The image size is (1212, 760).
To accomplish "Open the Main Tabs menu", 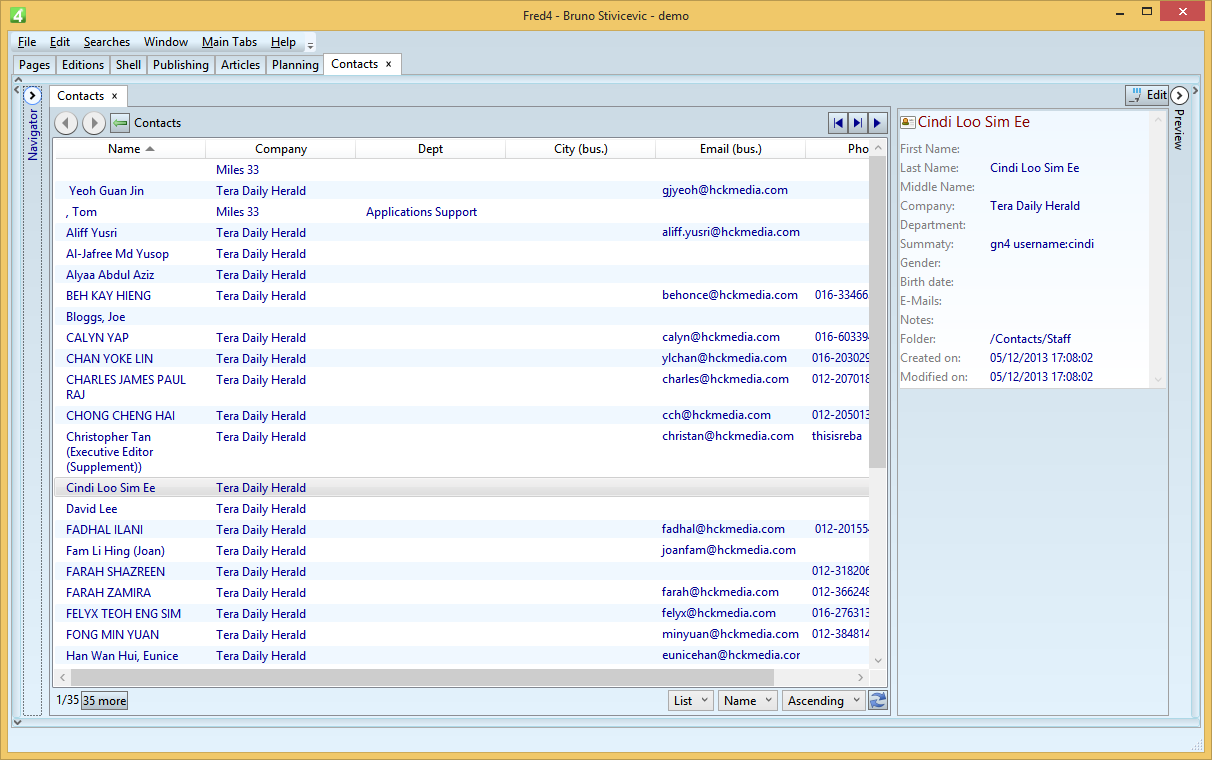I will click(229, 42).
